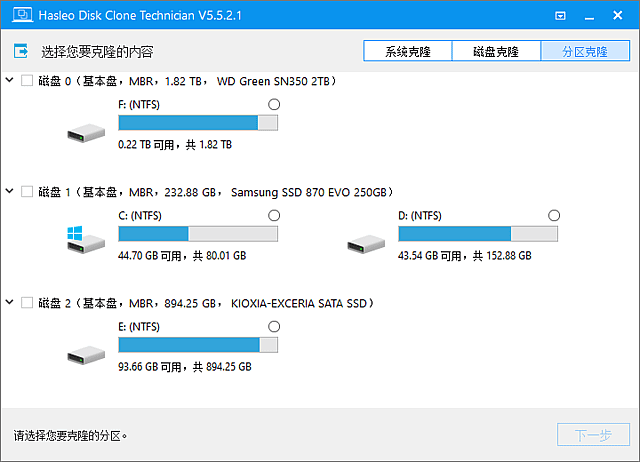
Task: Click the F: drive icon
Action: coord(83,130)
